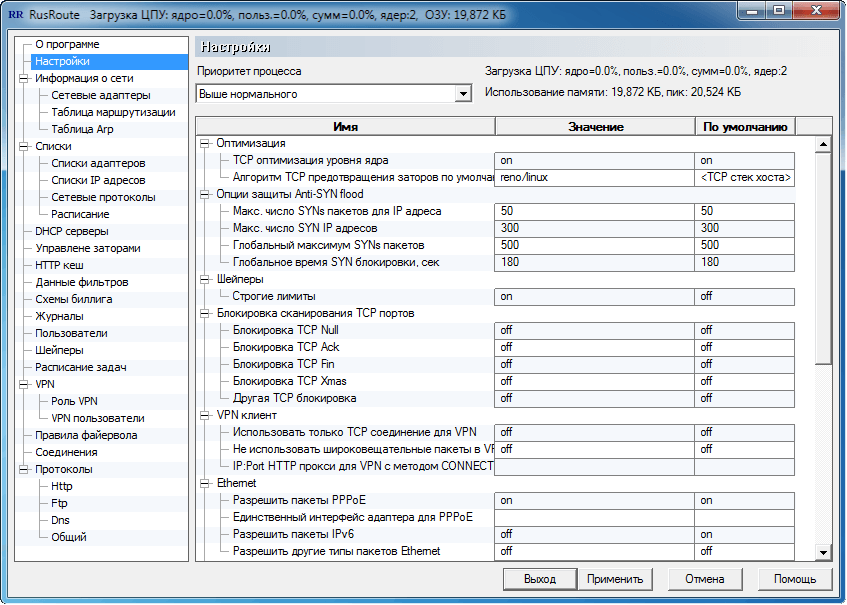Toggle the Разрешить пакеты IPv6 value
This screenshot has width=847, height=605.
(594, 535)
